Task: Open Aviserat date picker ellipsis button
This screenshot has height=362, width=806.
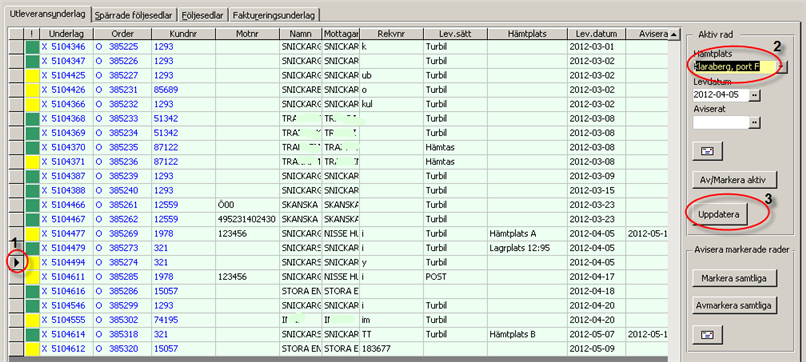Action: point(755,122)
